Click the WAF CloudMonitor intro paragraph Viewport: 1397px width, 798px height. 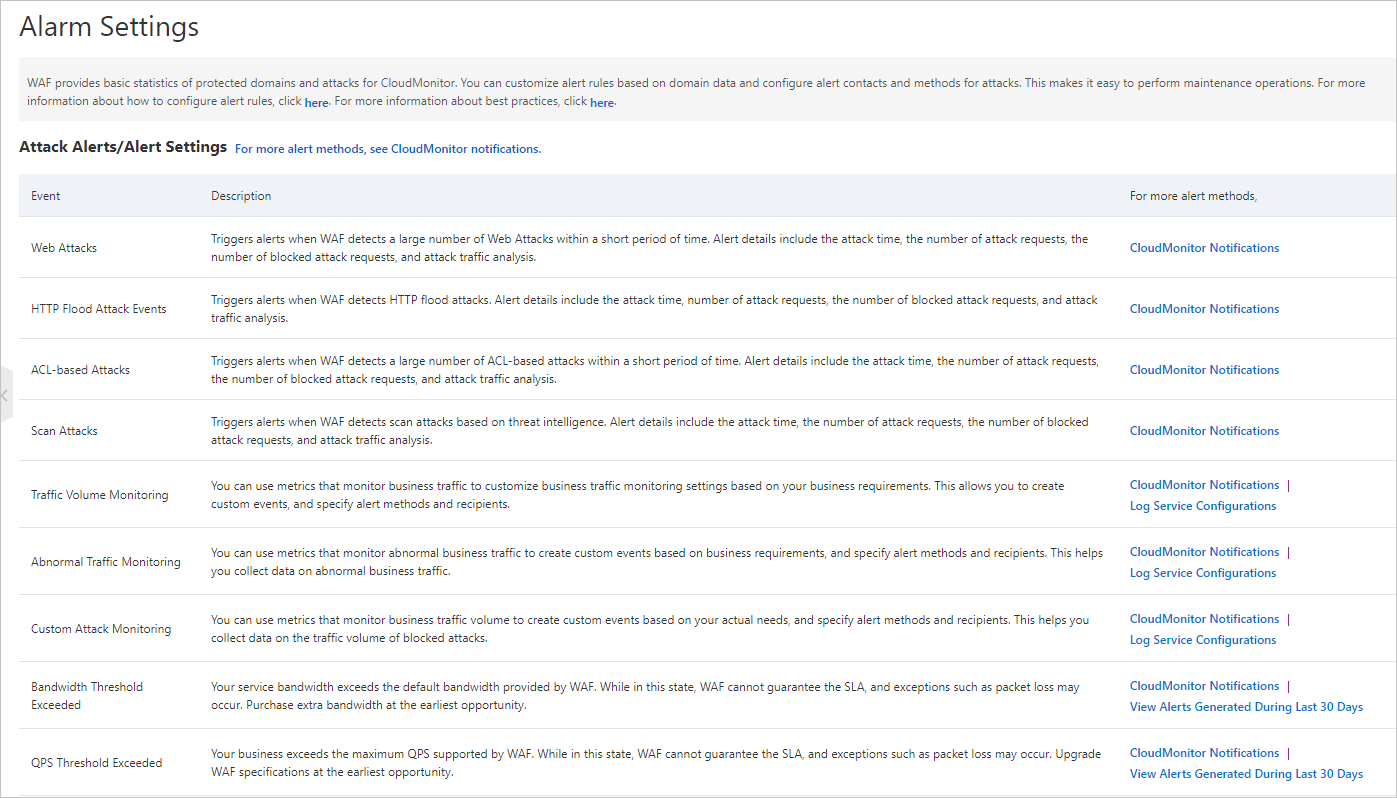(696, 92)
